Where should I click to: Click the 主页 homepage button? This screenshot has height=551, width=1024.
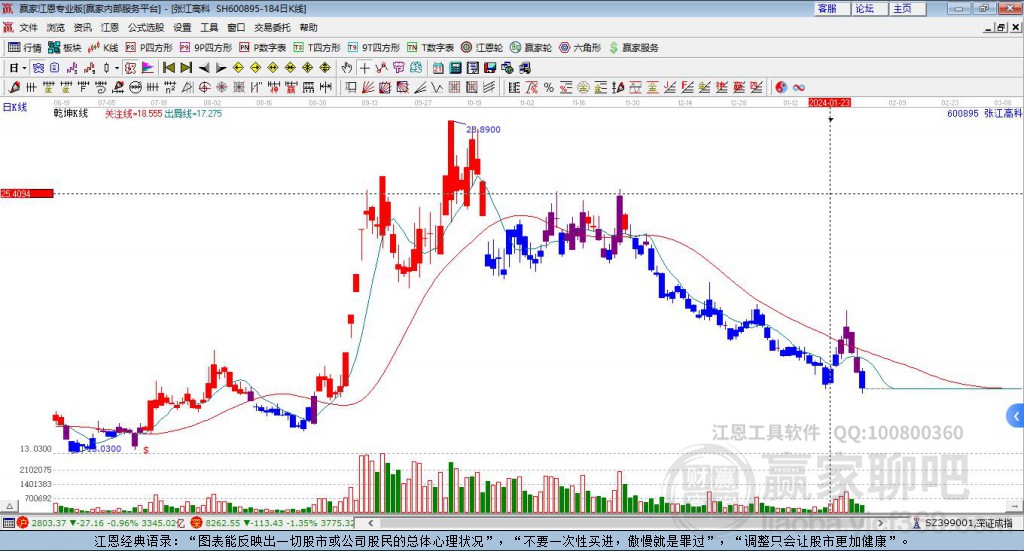pyautogui.click(x=907, y=8)
